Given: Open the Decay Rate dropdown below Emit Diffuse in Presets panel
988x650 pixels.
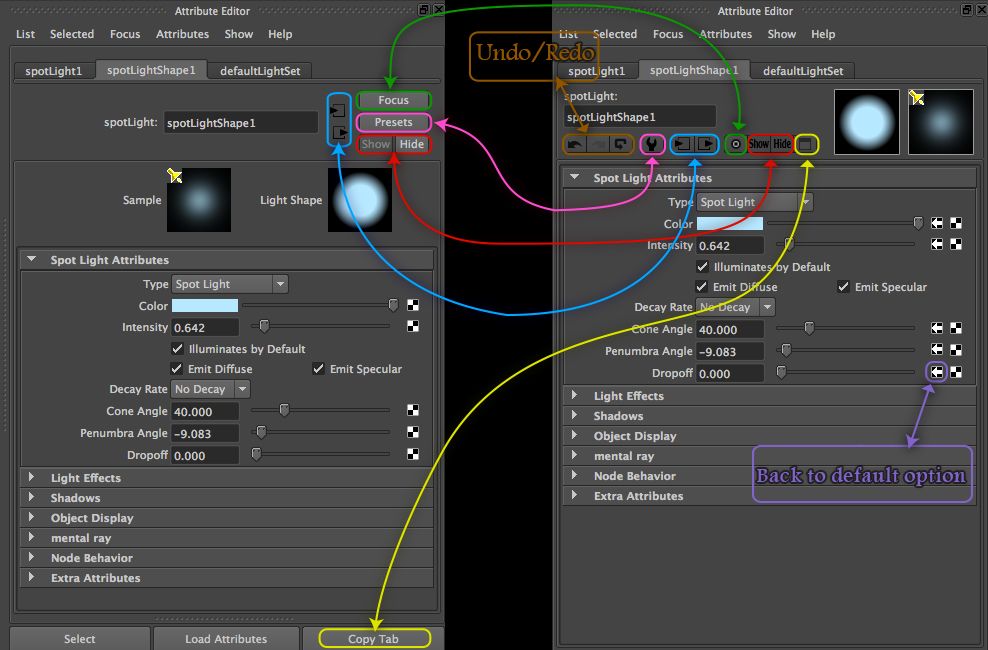Looking at the screenshot, I should pyautogui.click(x=210, y=389).
